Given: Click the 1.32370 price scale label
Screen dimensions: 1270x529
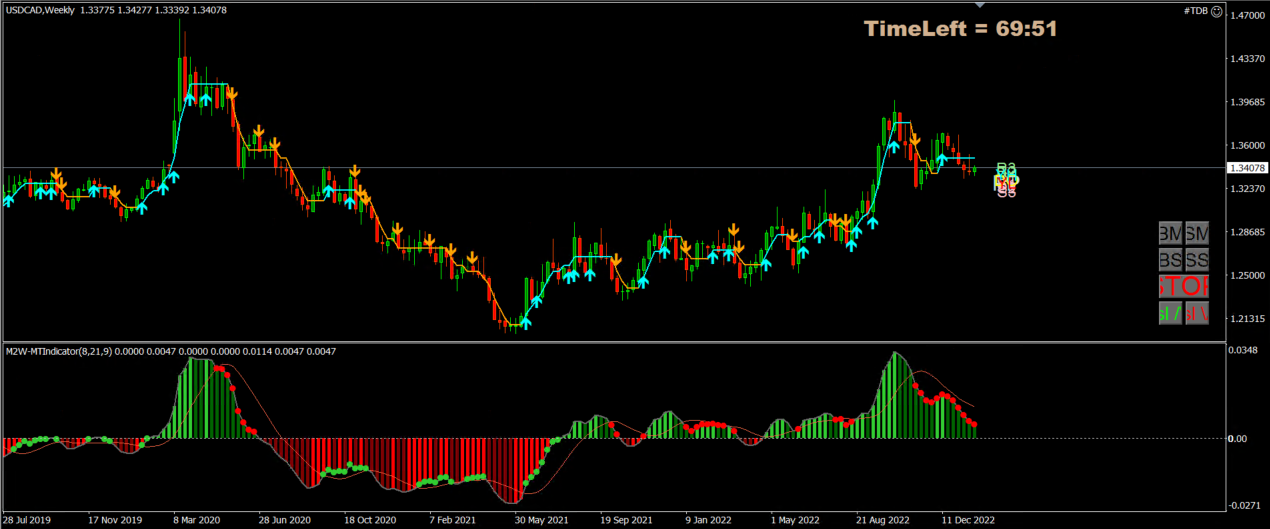Looking at the screenshot, I should click(x=1248, y=189).
